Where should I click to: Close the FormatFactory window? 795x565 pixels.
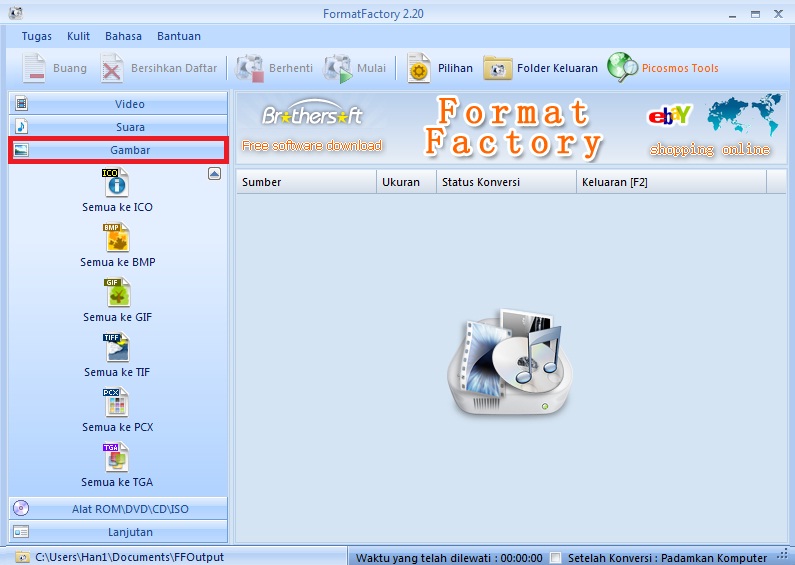(778, 14)
